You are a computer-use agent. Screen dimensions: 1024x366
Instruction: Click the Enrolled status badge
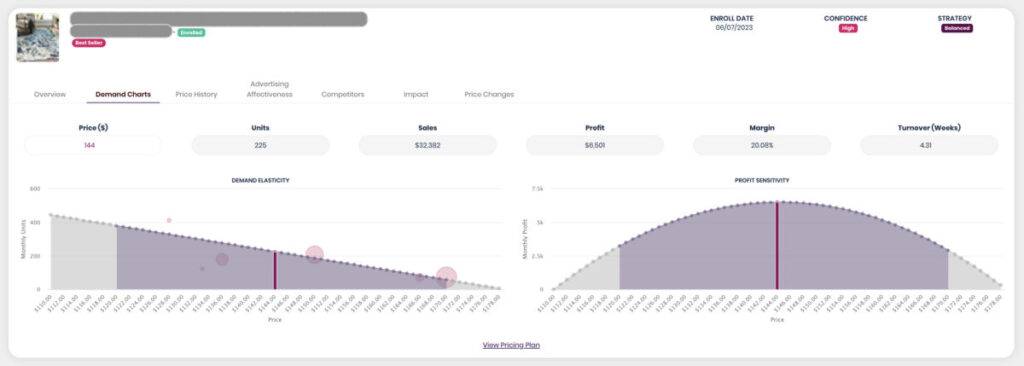click(x=191, y=33)
